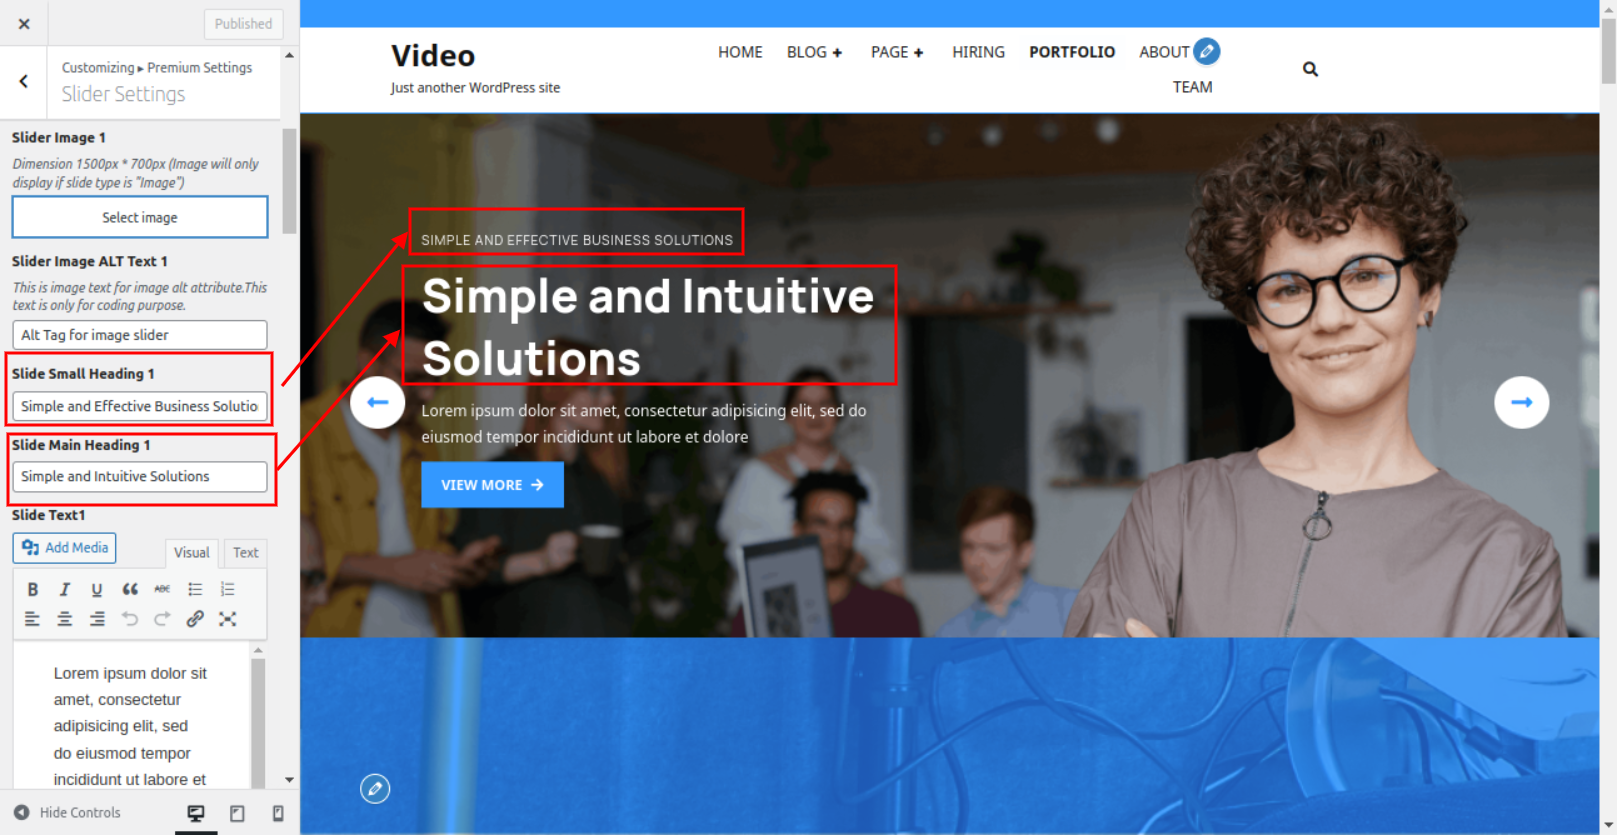Click the blockquote icon in editor toolbar
The height and width of the screenshot is (835, 1617).
pyautogui.click(x=130, y=589)
